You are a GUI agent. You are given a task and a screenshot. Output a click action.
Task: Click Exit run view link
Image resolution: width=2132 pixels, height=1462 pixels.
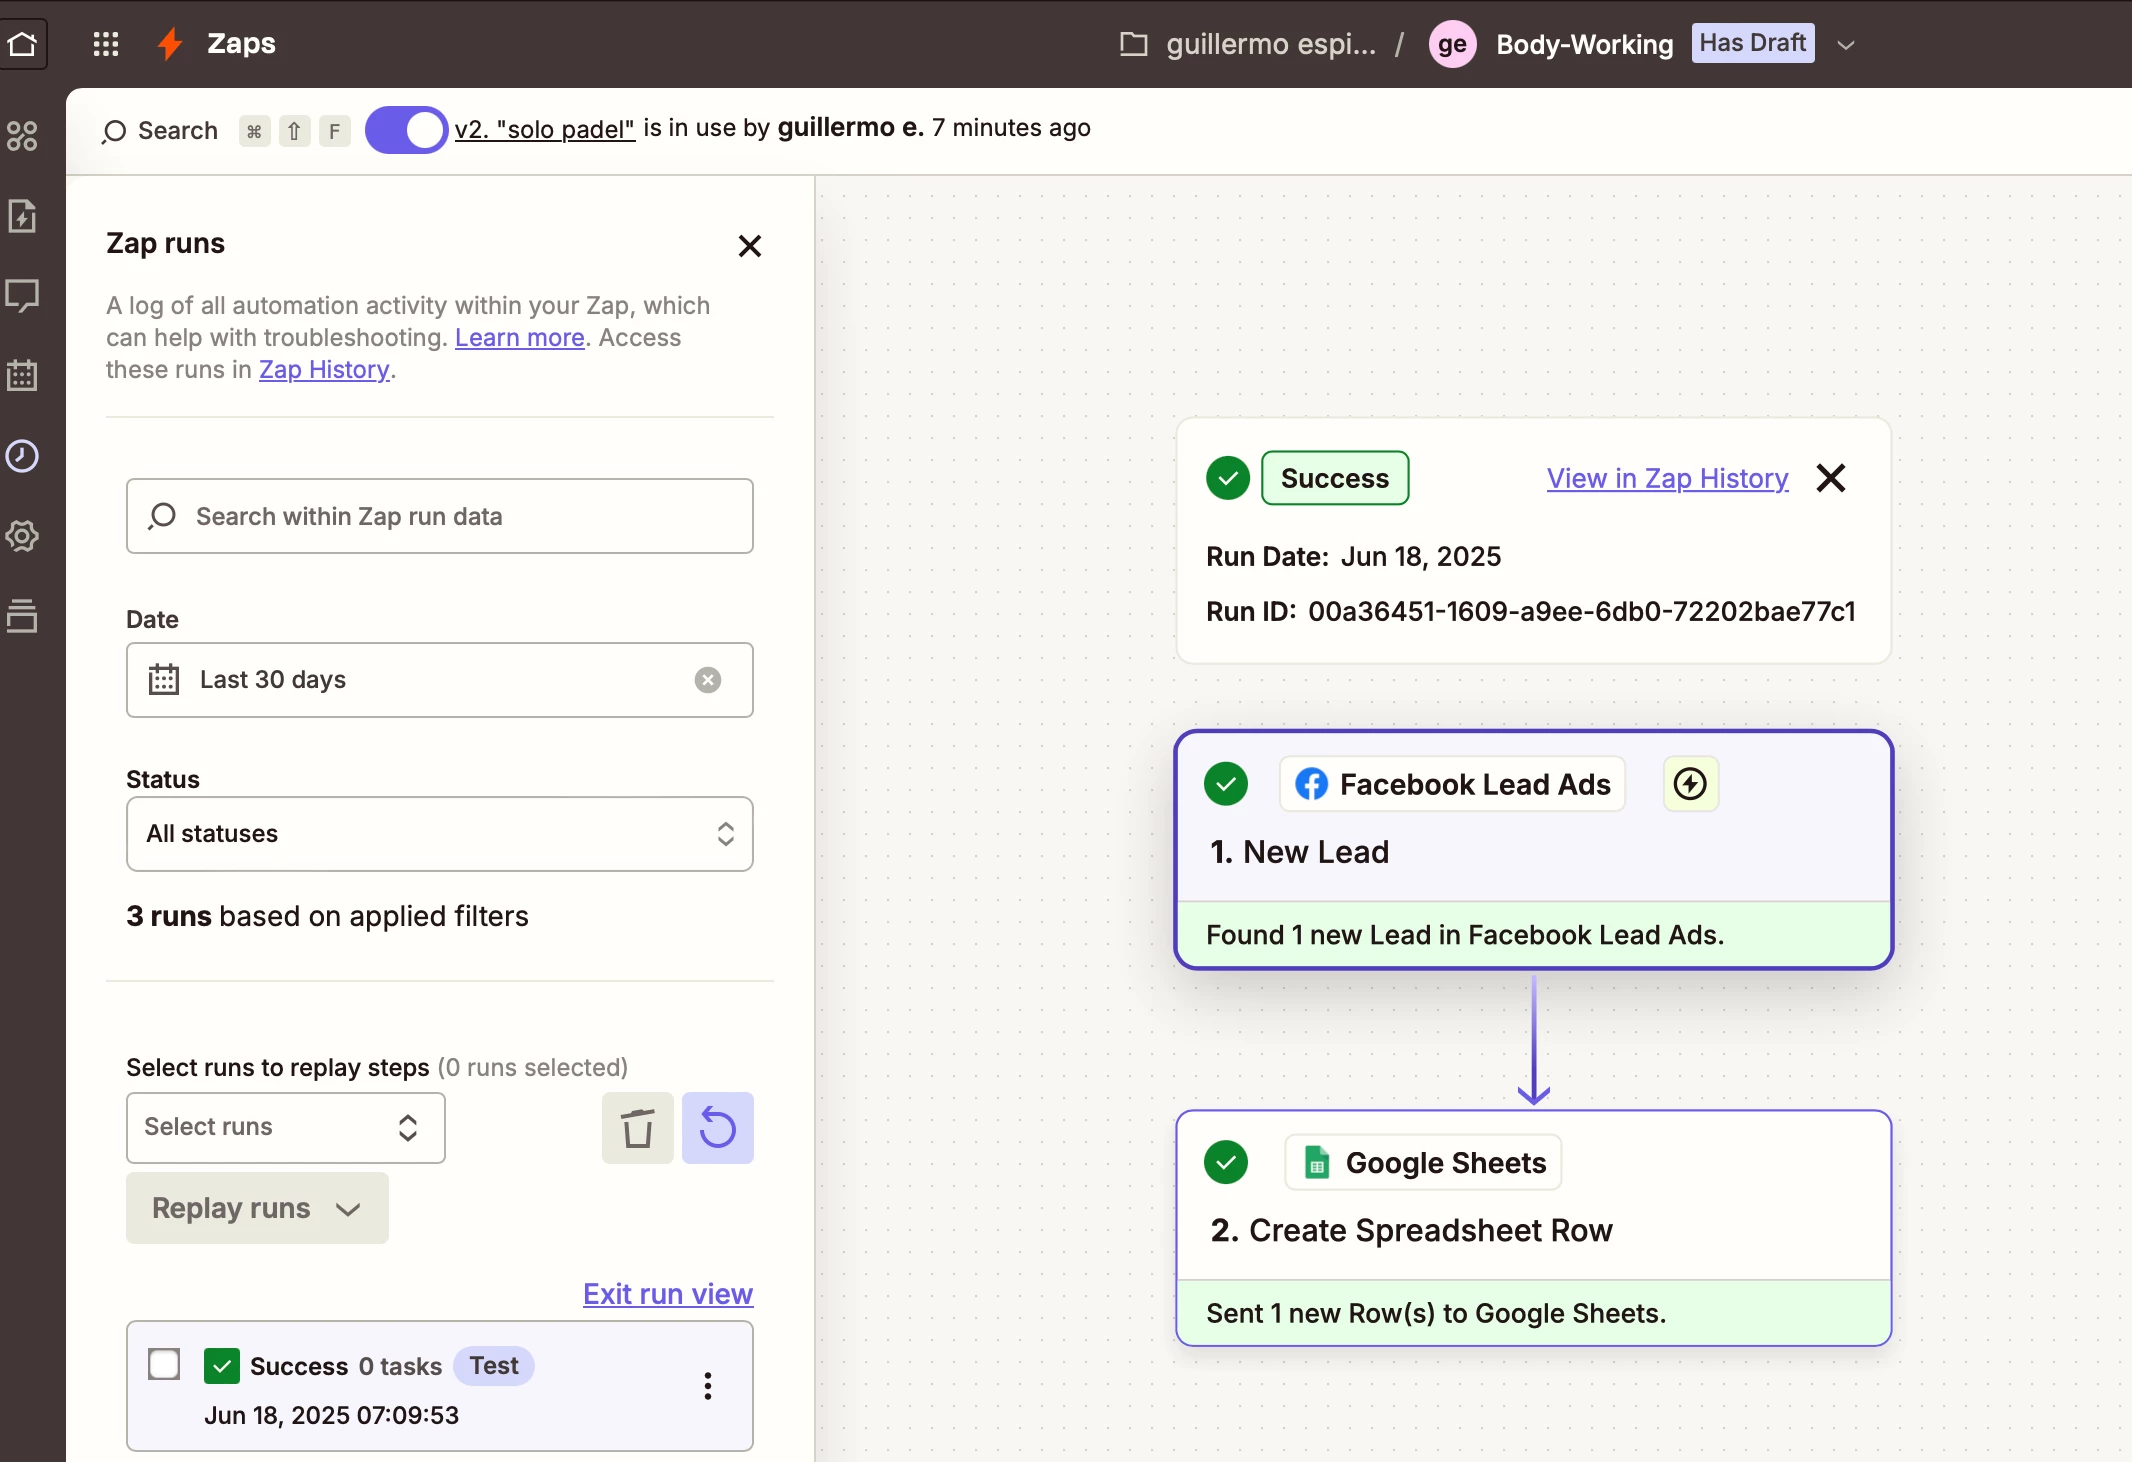pos(668,1294)
